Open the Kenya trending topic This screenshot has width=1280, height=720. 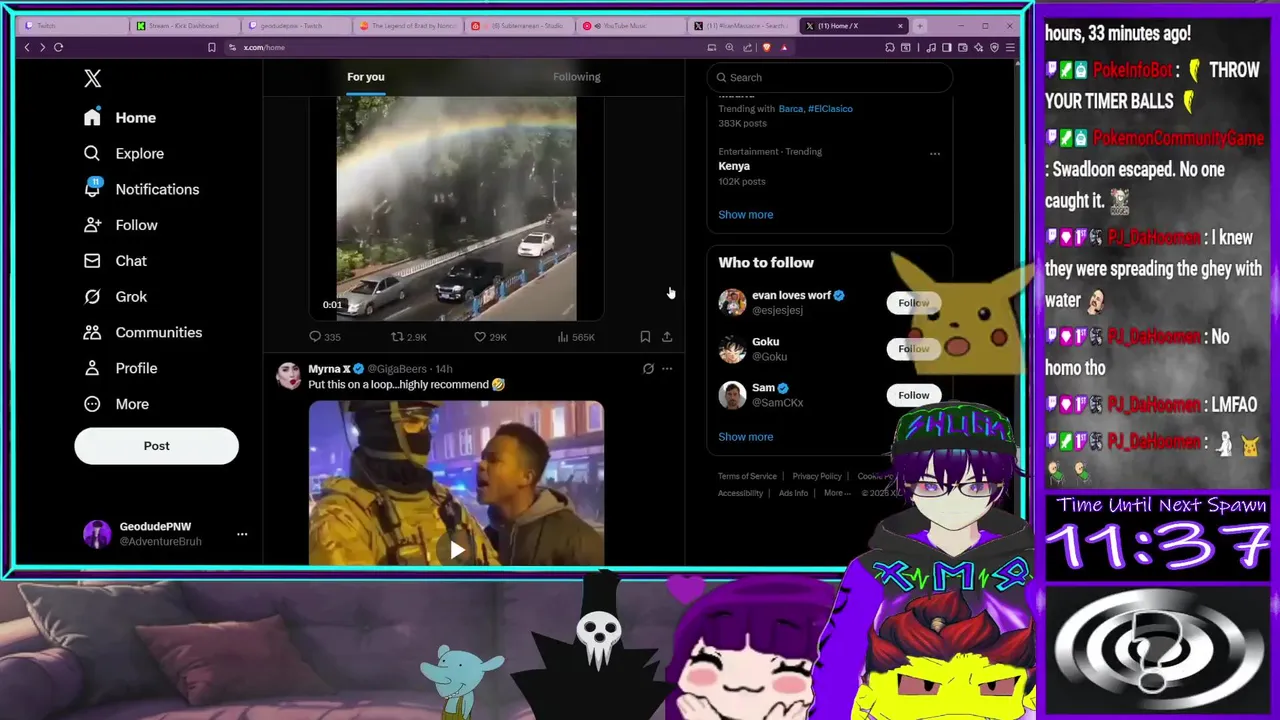pyautogui.click(x=734, y=166)
